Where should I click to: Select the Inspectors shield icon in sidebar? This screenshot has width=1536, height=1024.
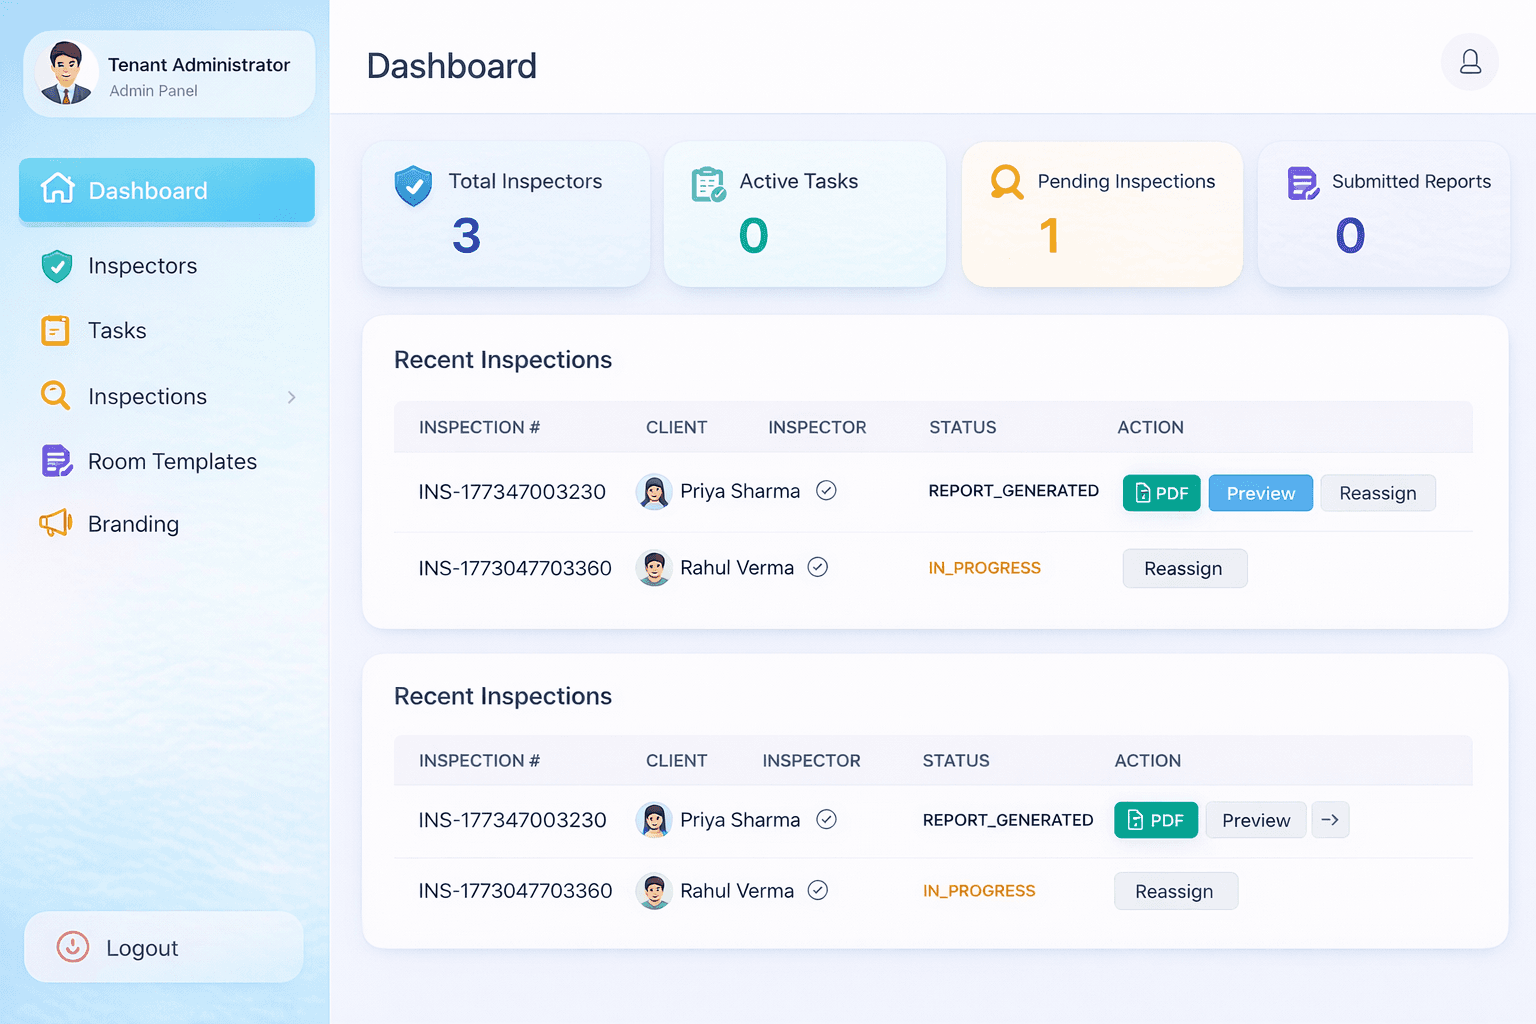point(57,265)
